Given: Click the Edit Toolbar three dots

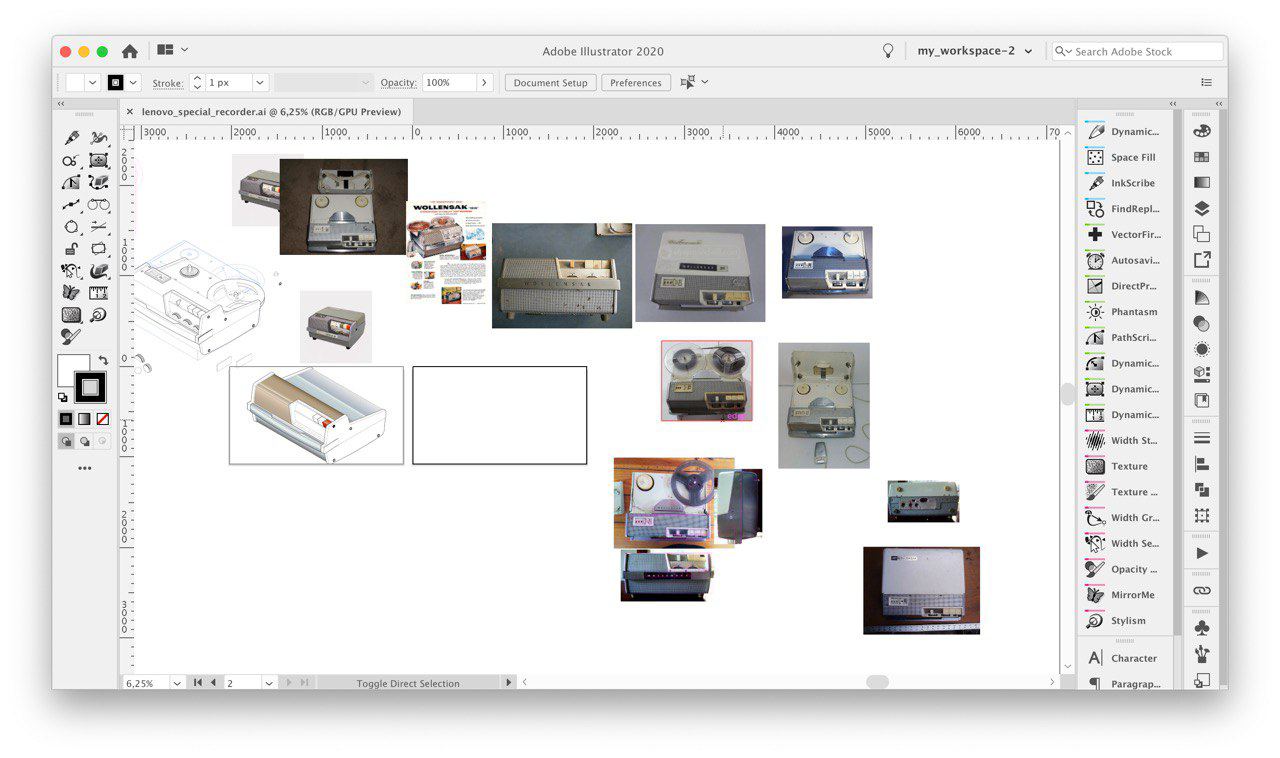Looking at the screenshot, I should [84, 468].
